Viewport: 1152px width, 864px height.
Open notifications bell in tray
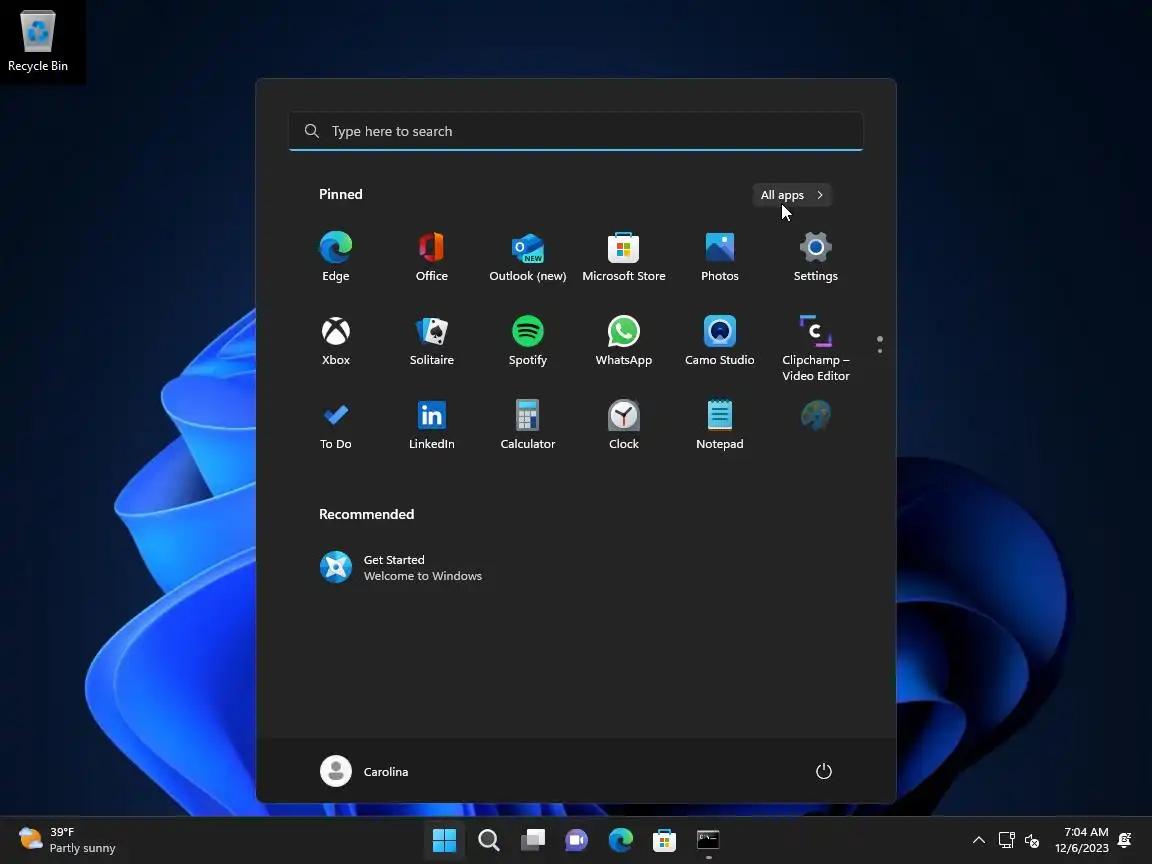1125,840
